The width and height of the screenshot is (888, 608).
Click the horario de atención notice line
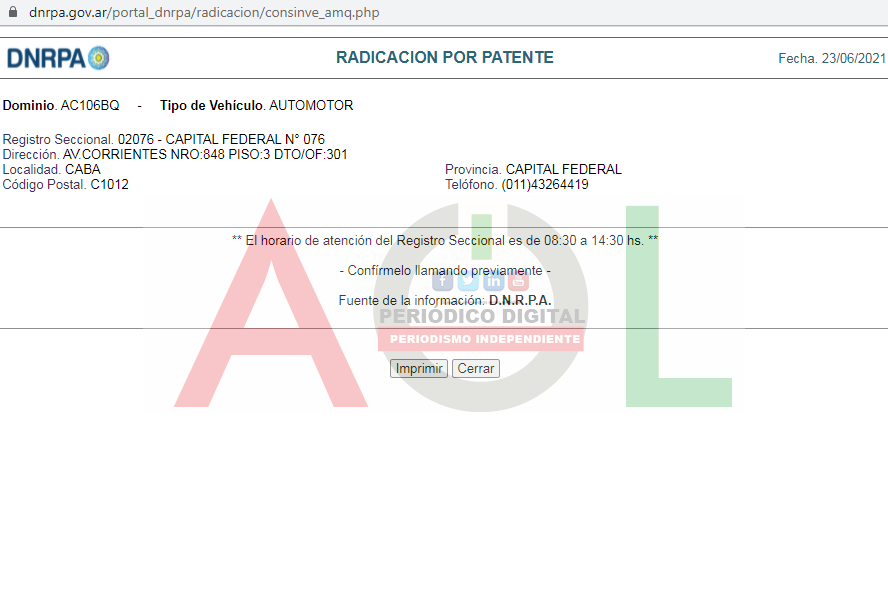(445, 241)
